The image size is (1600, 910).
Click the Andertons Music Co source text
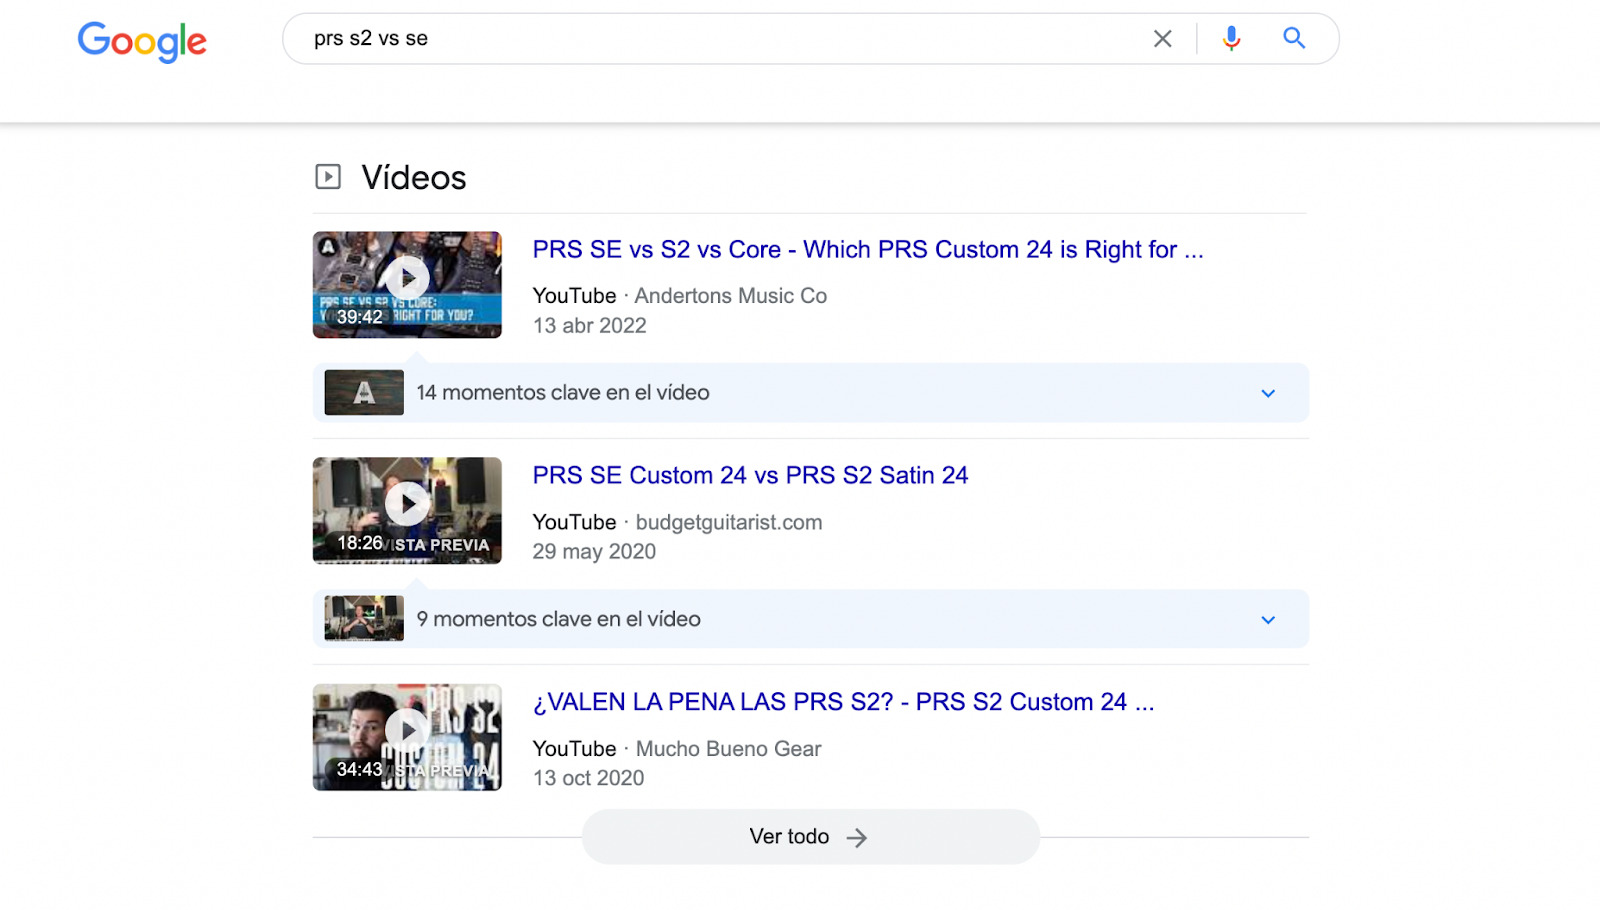click(730, 296)
